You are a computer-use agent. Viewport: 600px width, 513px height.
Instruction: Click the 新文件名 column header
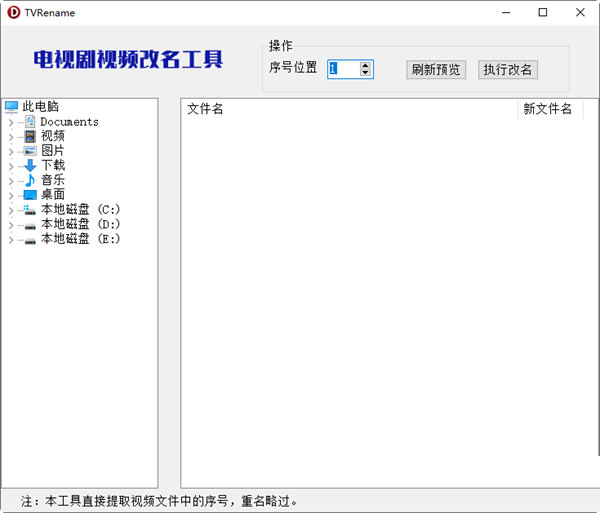pyautogui.click(x=548, y=109)
